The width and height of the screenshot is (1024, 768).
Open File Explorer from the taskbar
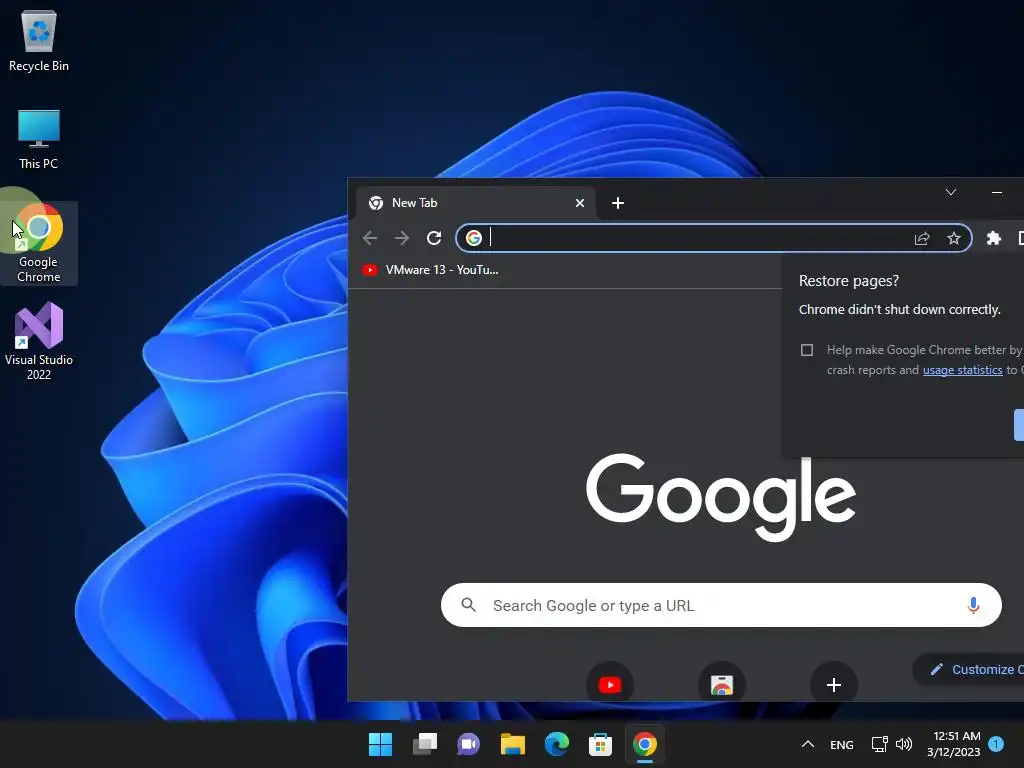tap(513, 744)
